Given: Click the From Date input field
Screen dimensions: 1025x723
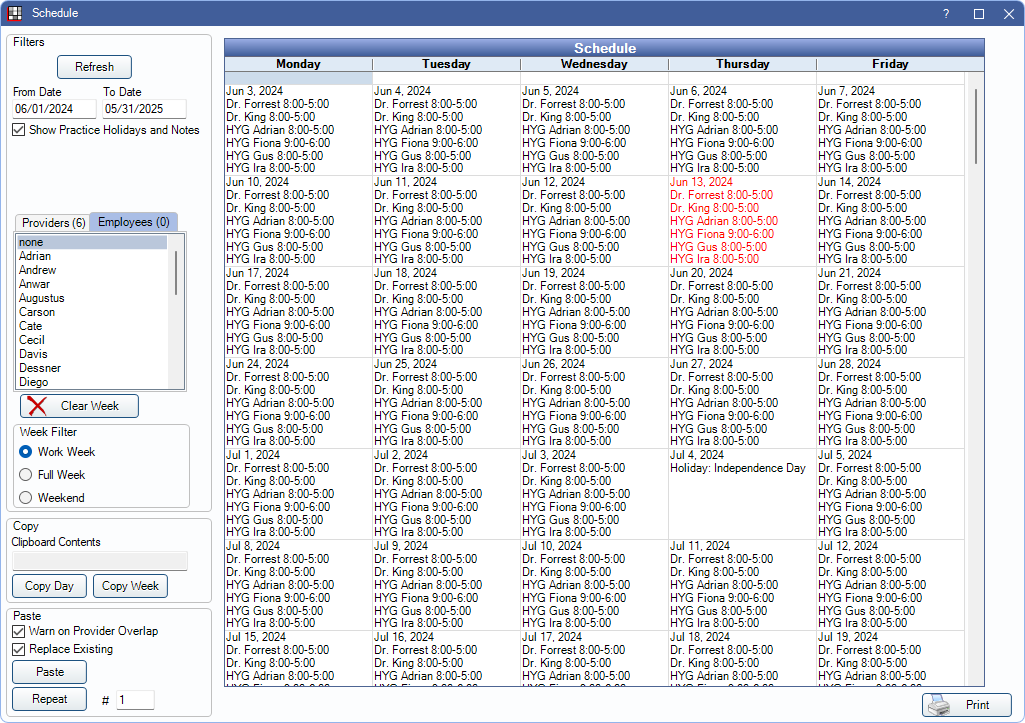Looking at the screenshot, I should (54, 109).
